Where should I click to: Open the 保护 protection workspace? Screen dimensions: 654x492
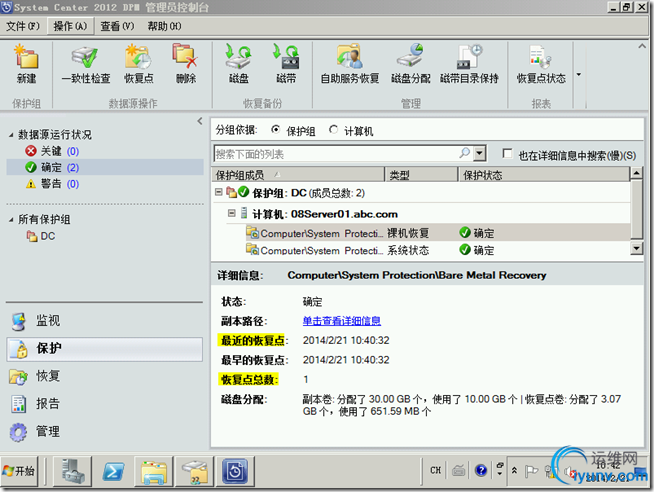pos(104,349)
